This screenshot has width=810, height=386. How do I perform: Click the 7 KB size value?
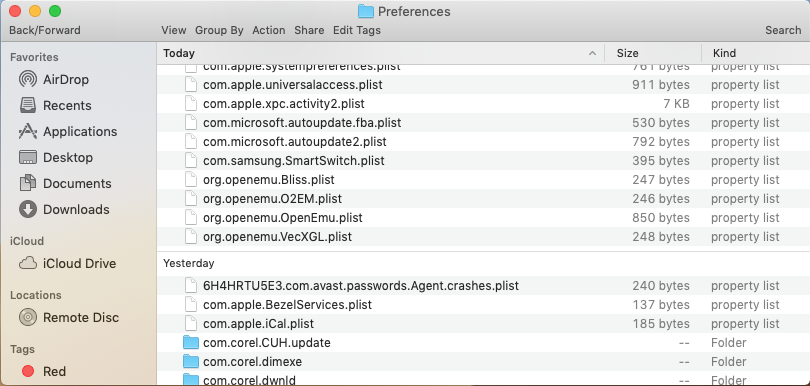pos(676,104)
